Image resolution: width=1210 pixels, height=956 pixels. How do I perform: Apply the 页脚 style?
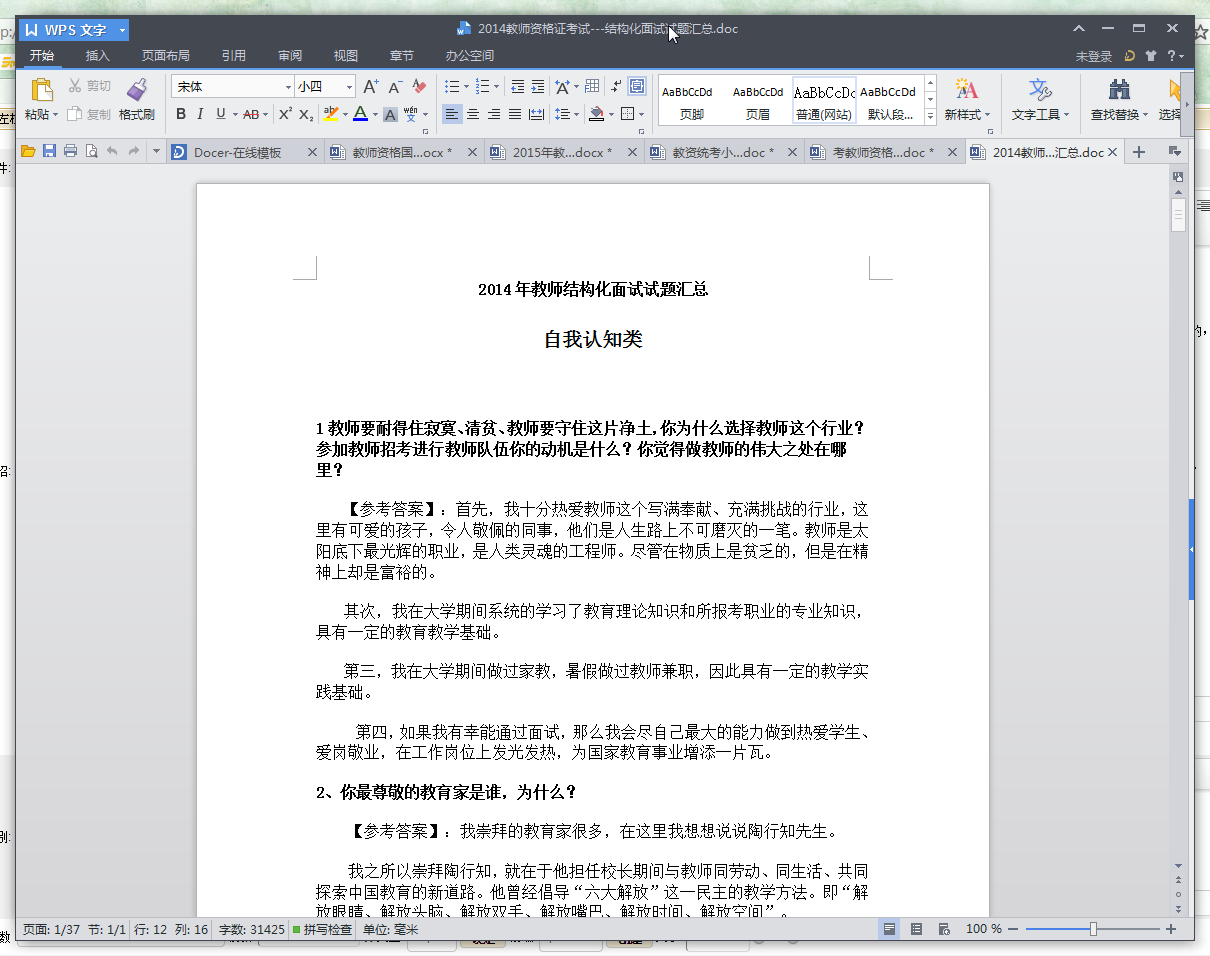pos(691,101)
